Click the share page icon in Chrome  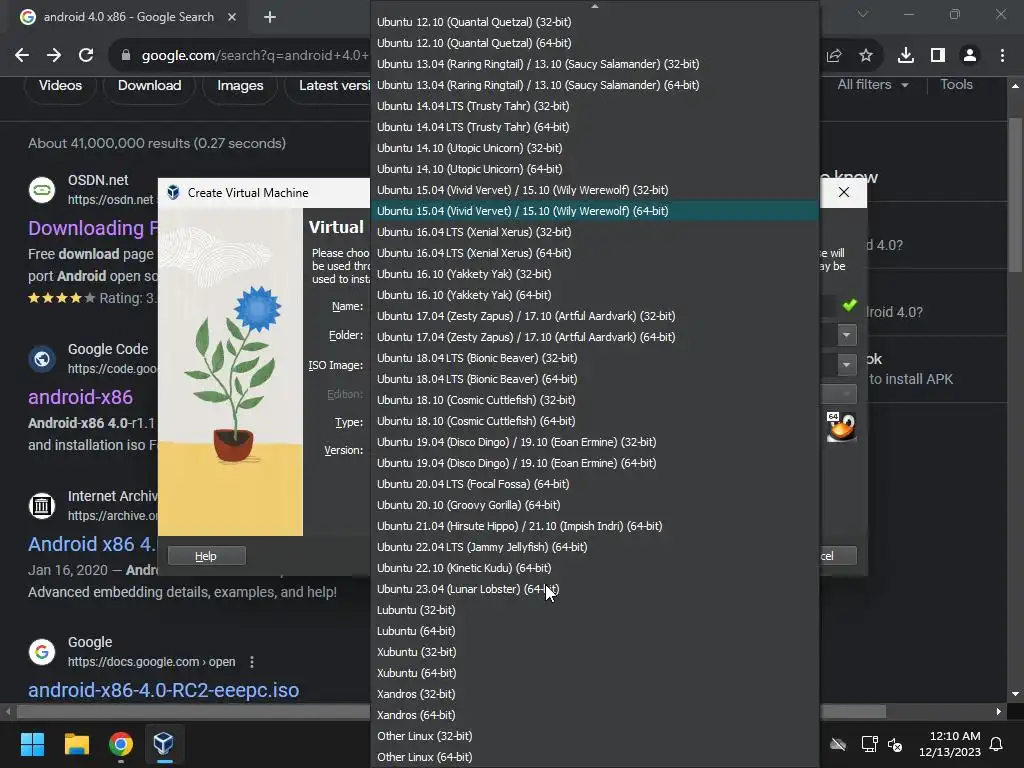pyautogui.click(x=834, y=56)
